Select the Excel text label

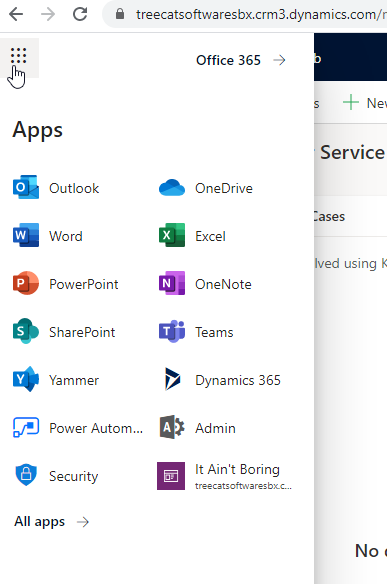(210, 236)
